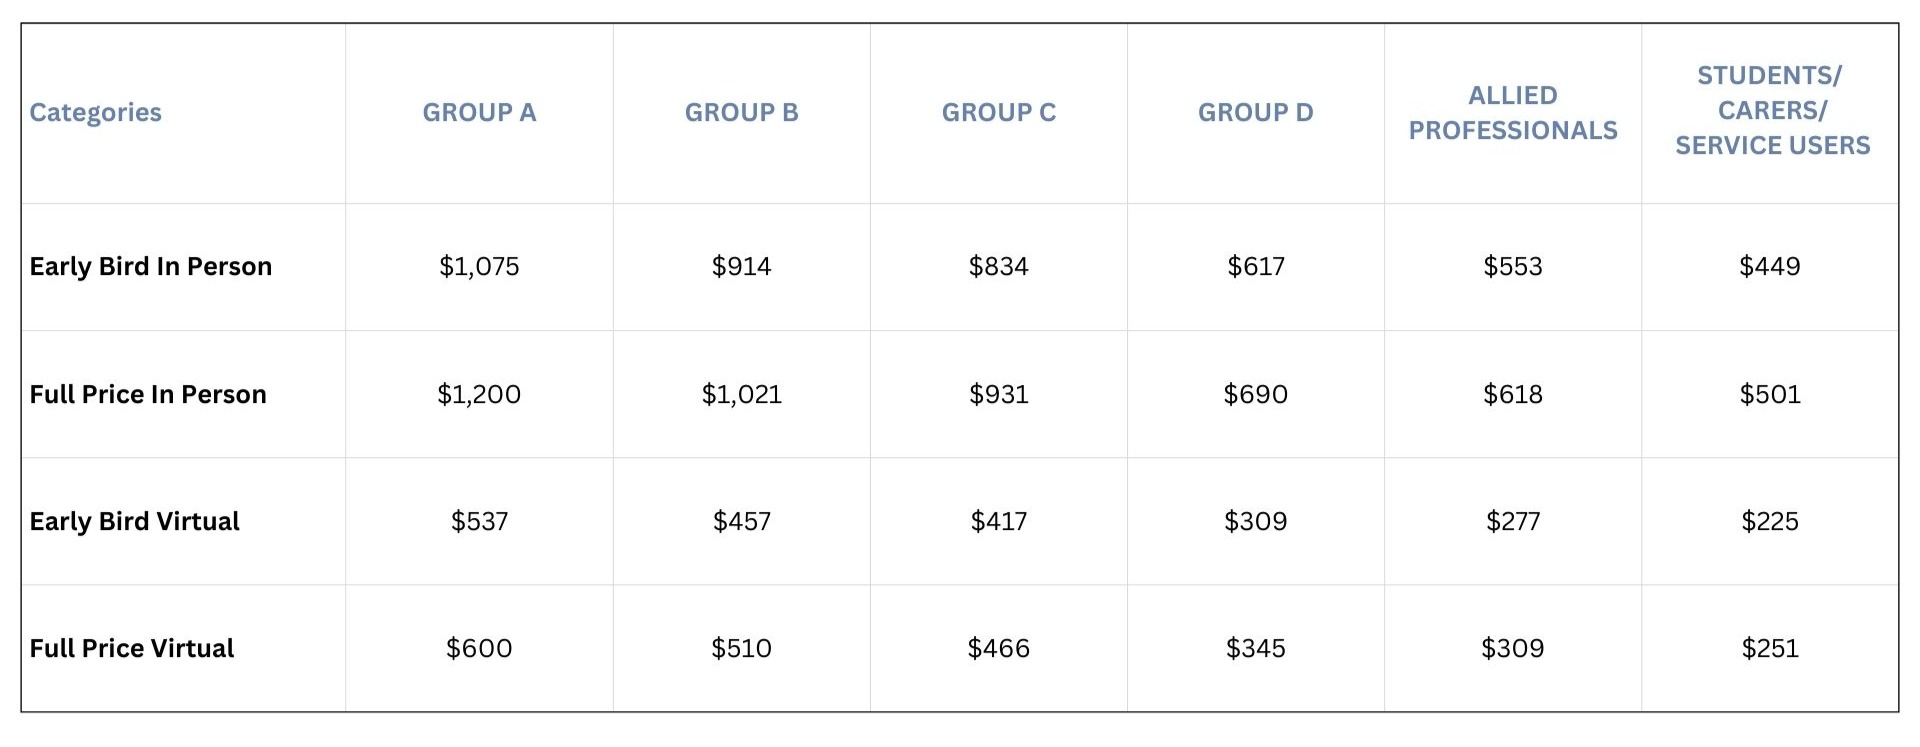The image size is (1920, 747).
Task: Click the STUDENTS/CARERS/SERVICE USERS header
Action: point(1771,111)
